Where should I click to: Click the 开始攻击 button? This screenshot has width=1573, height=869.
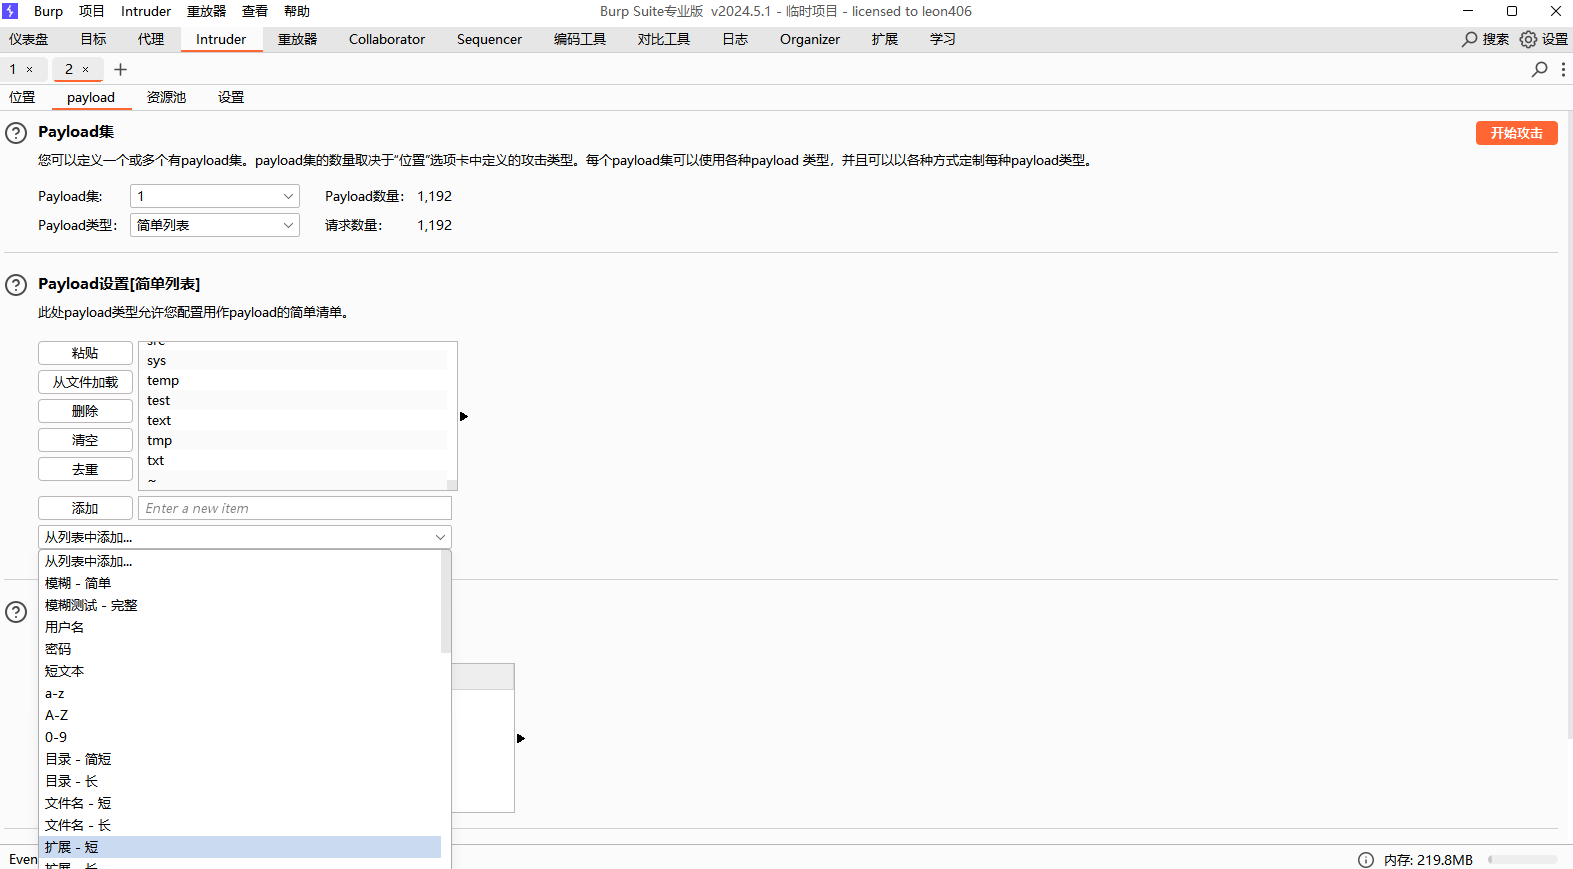1516,133
